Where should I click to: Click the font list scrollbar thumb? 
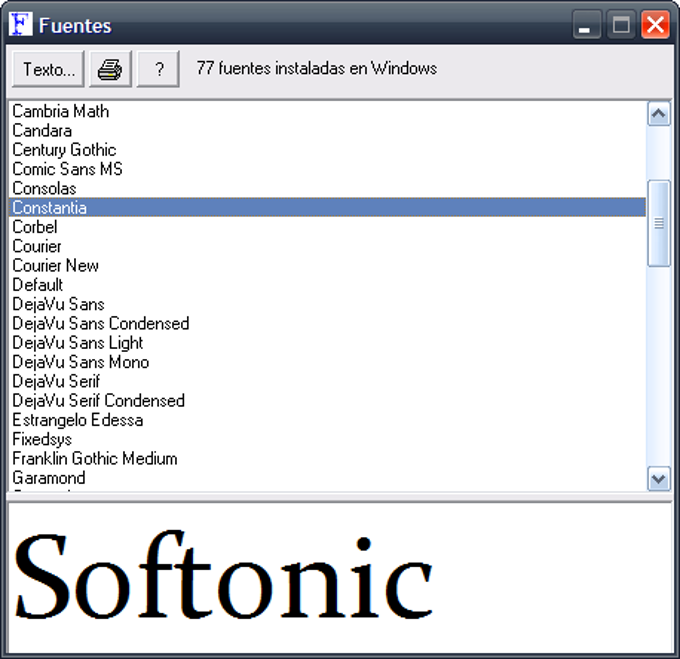pyautogui.click(x=659, y=223)
